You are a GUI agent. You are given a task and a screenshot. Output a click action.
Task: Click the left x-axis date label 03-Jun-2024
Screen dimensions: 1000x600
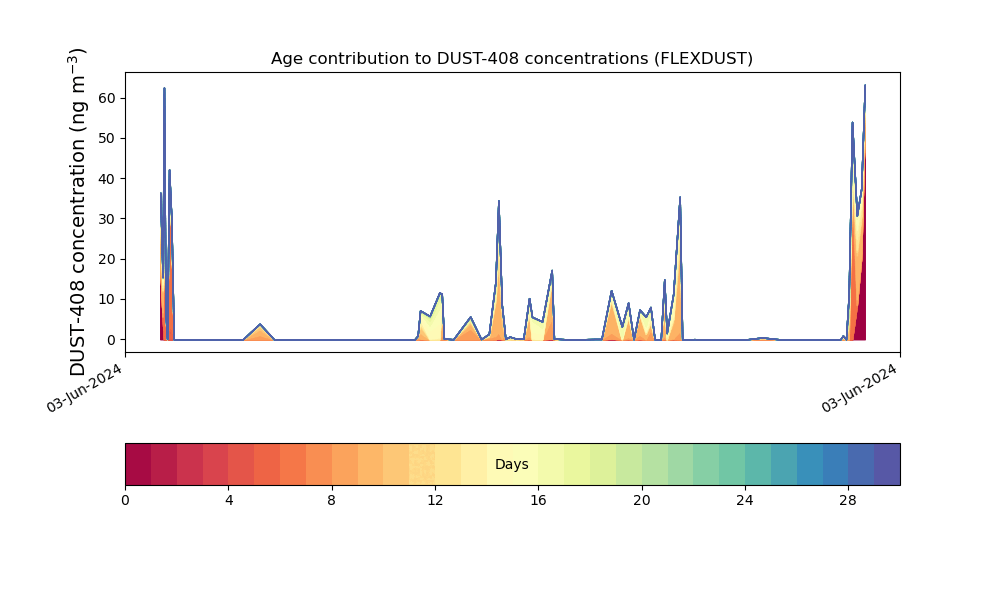point(84,388)
